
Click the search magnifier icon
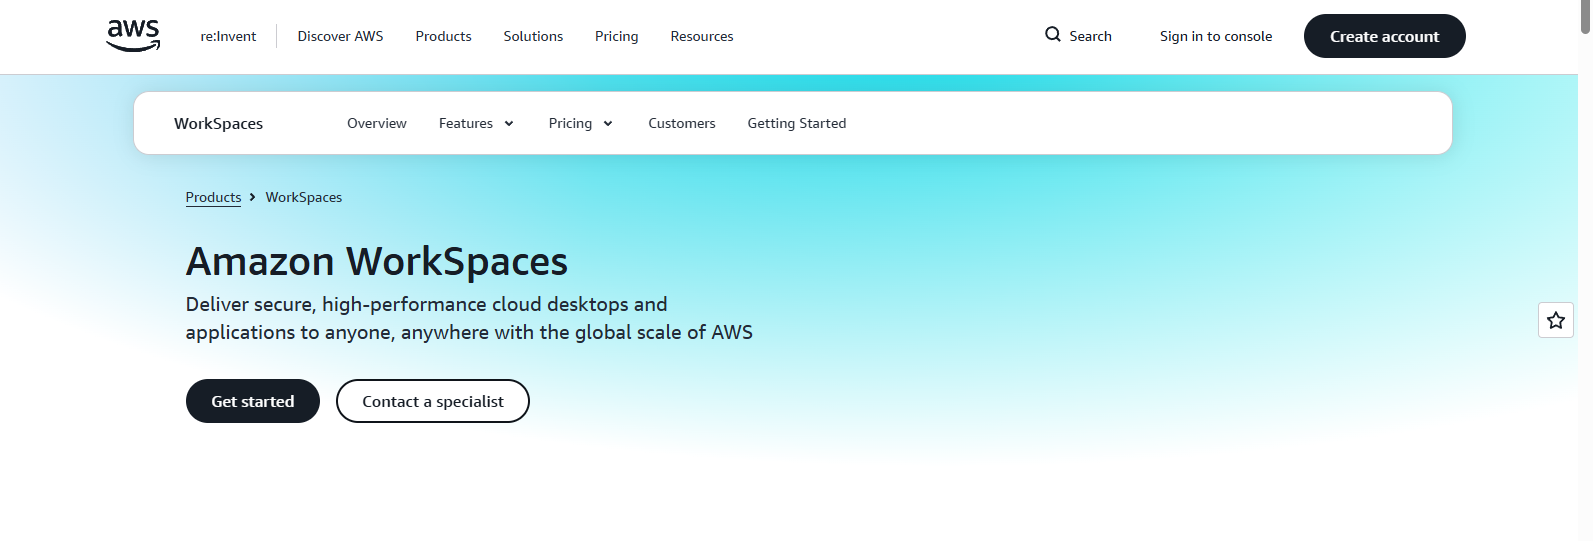1053,35
